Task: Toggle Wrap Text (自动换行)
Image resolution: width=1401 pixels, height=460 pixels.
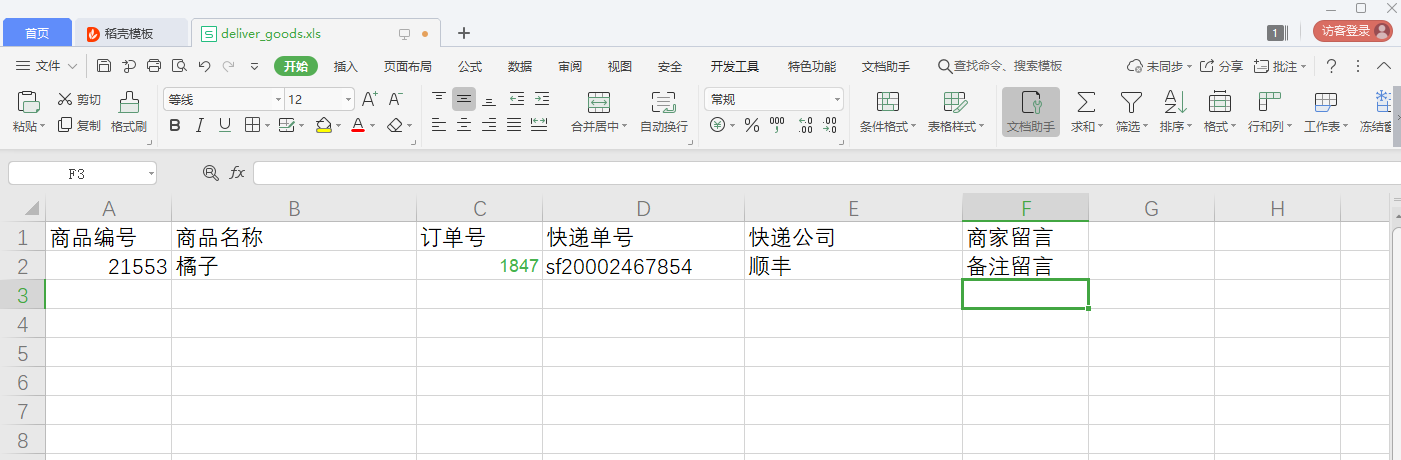Action: [663, 102]
